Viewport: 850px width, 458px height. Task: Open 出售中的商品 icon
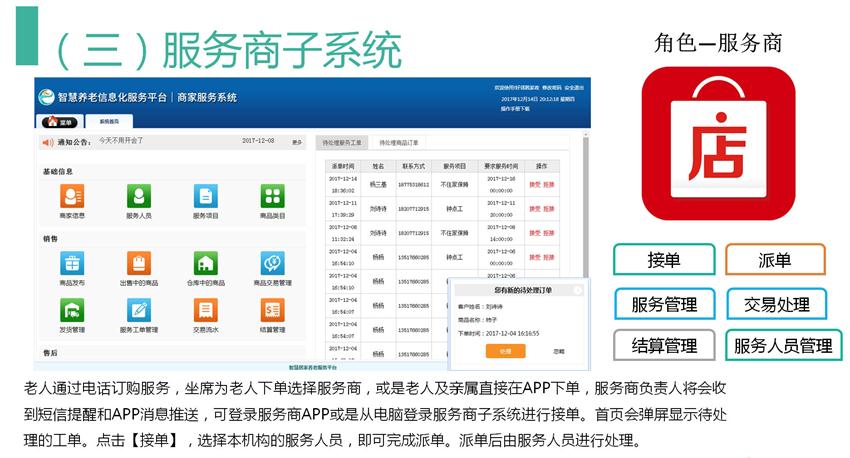[138, 264]
